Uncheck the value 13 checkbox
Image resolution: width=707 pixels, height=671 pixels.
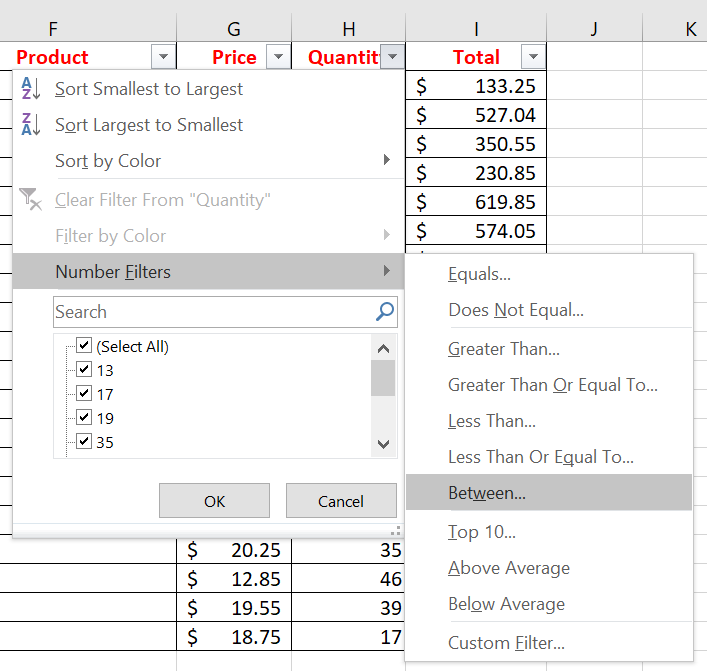(x=84, y=370)
